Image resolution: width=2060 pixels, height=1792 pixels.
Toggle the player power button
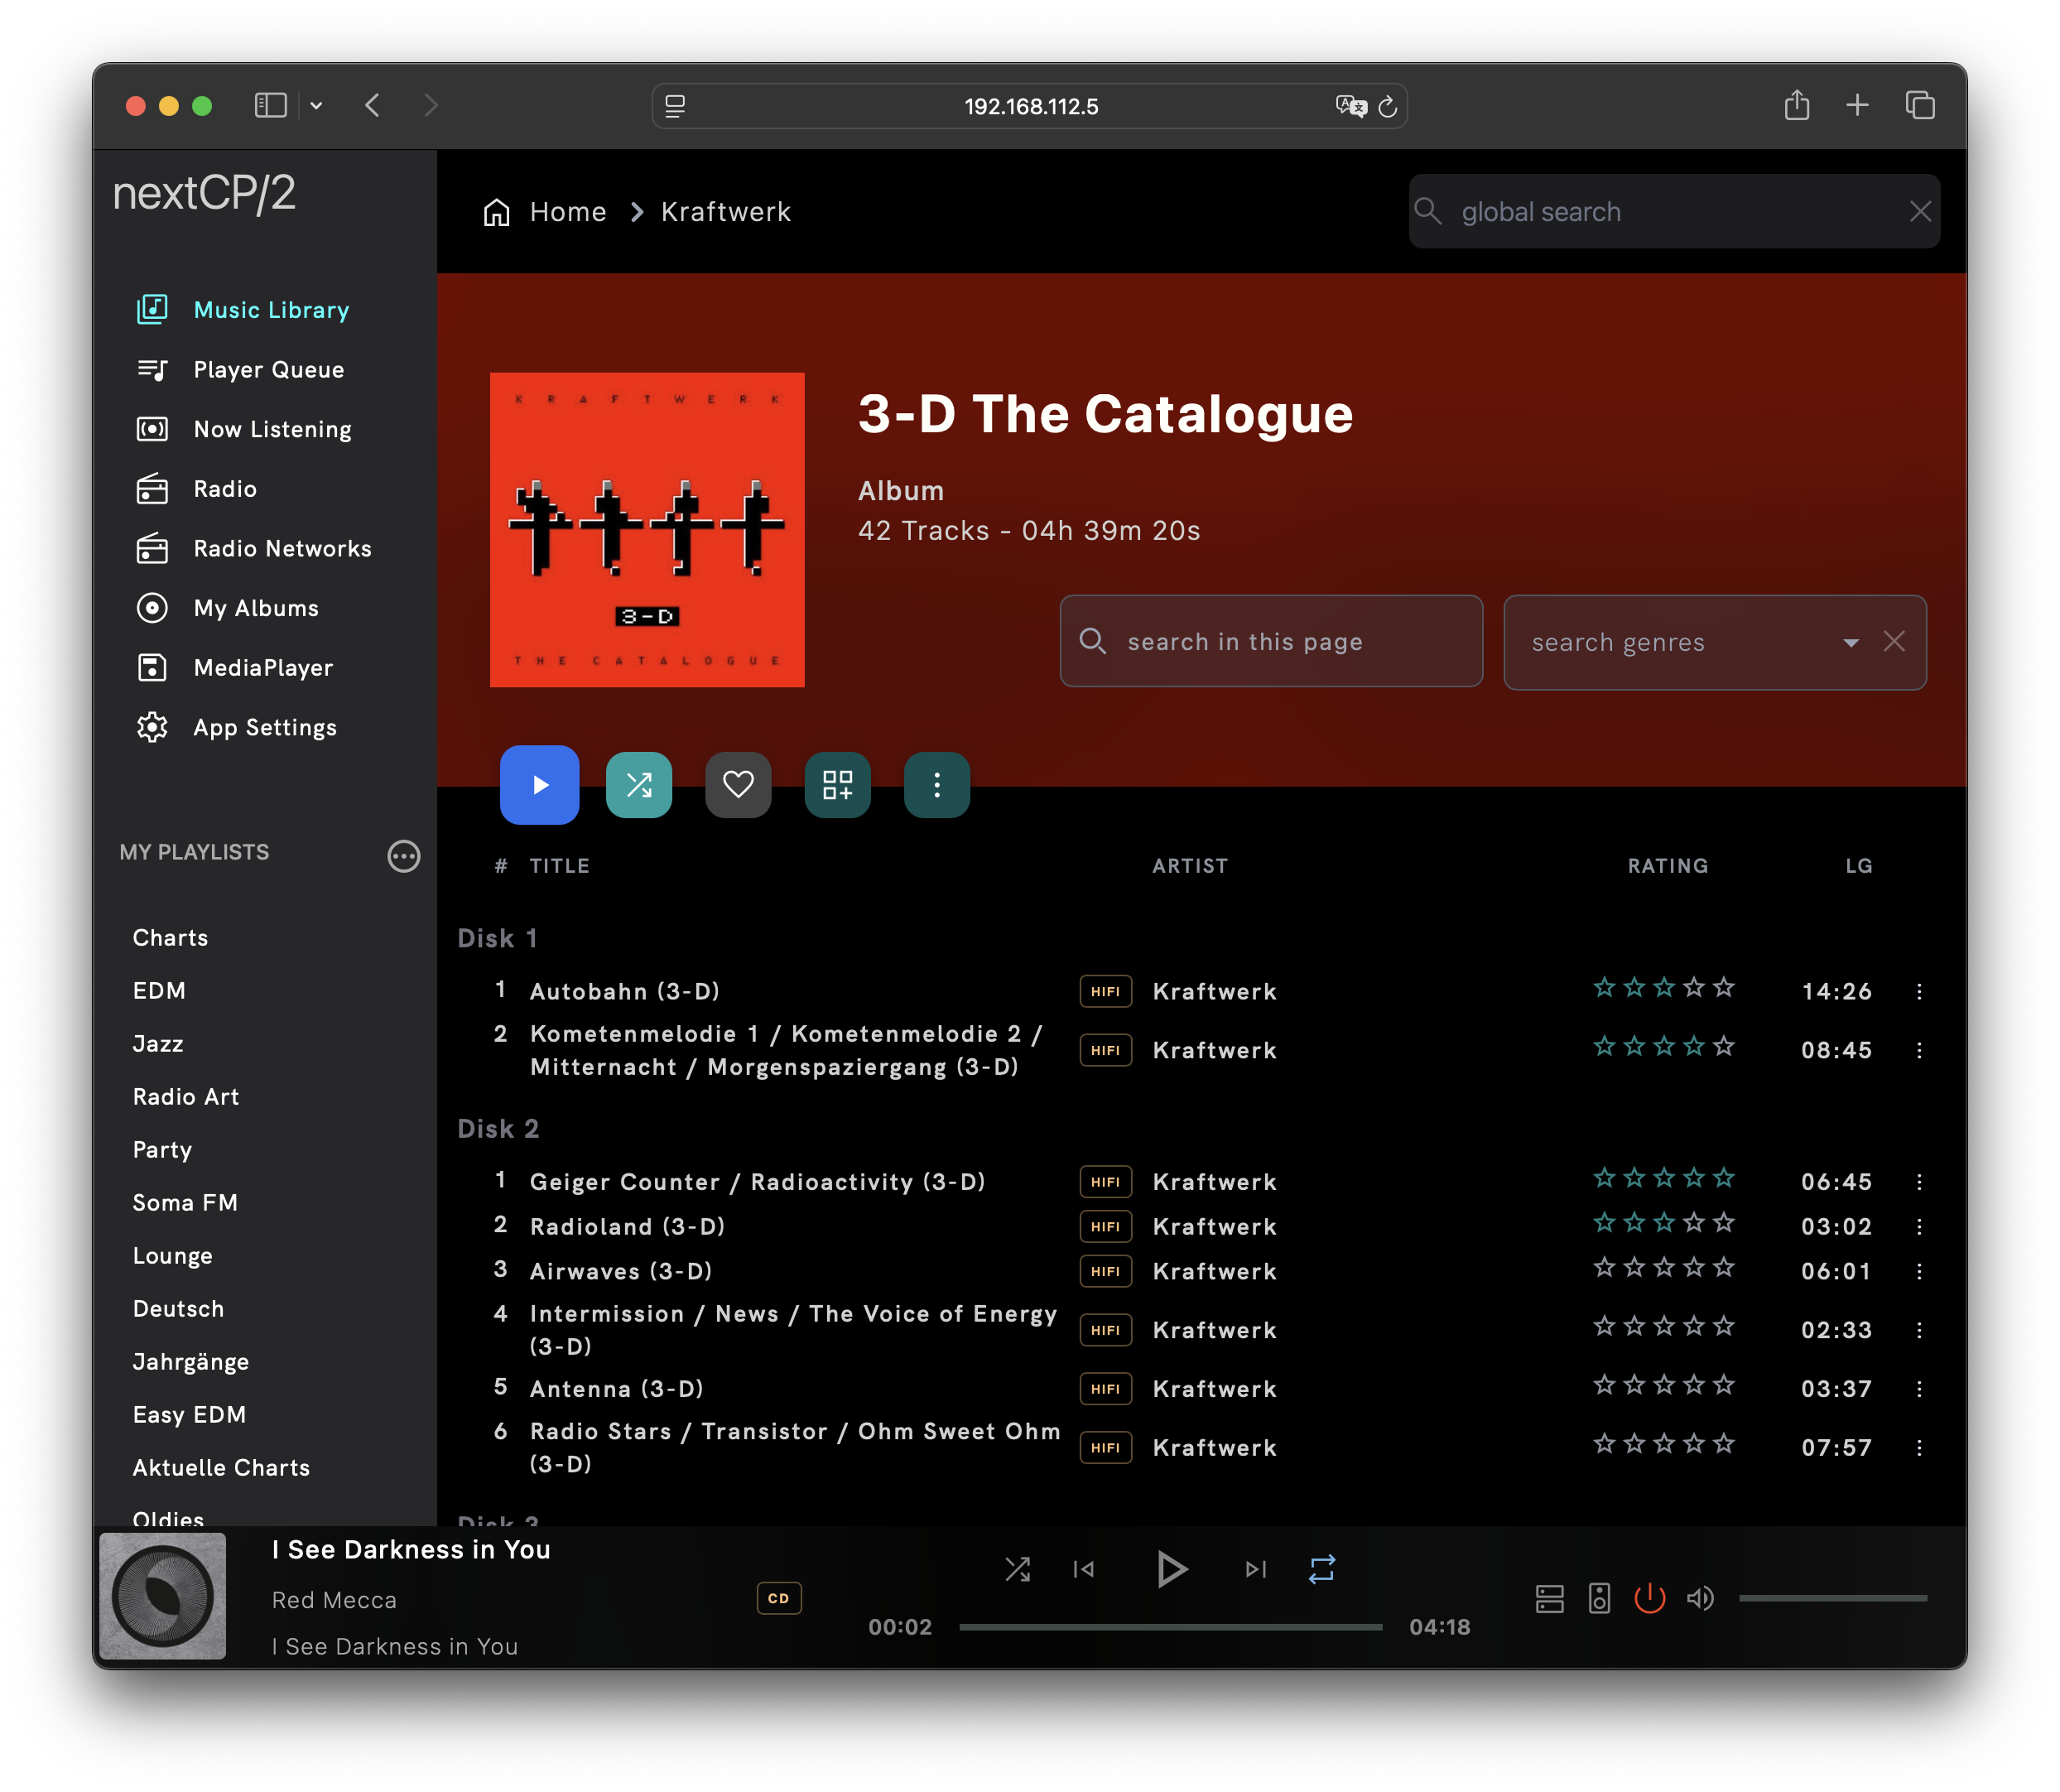[1649, 1598]
